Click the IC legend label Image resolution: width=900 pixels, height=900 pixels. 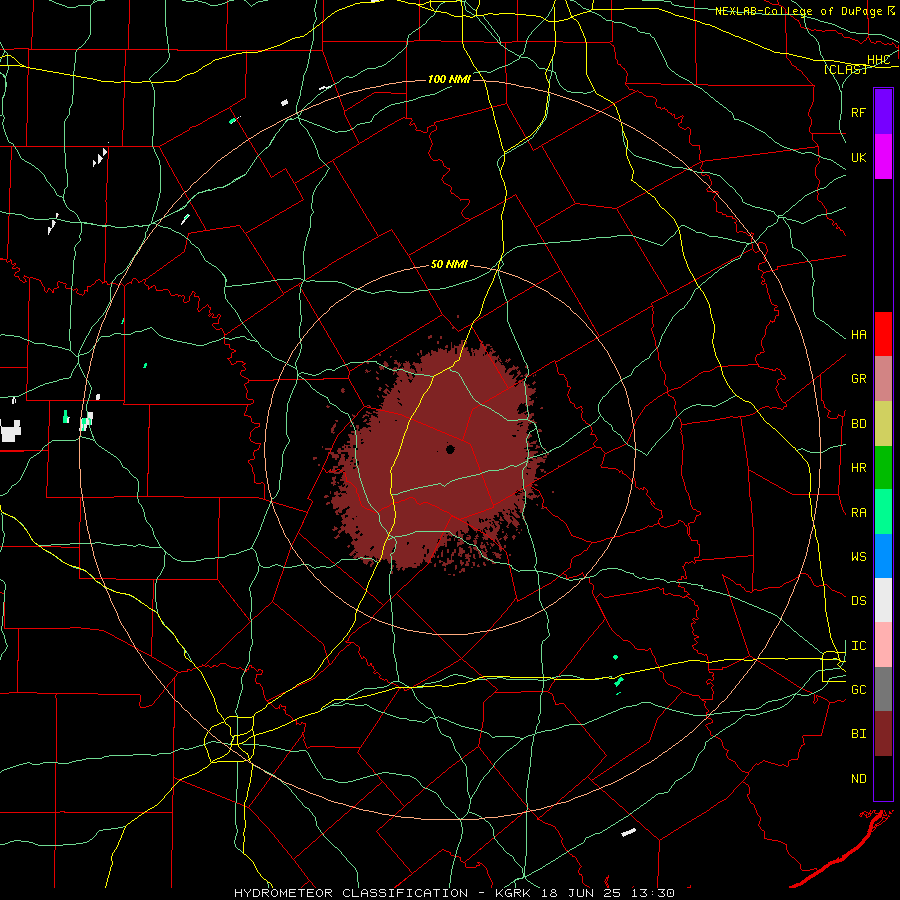coord(858,646)
